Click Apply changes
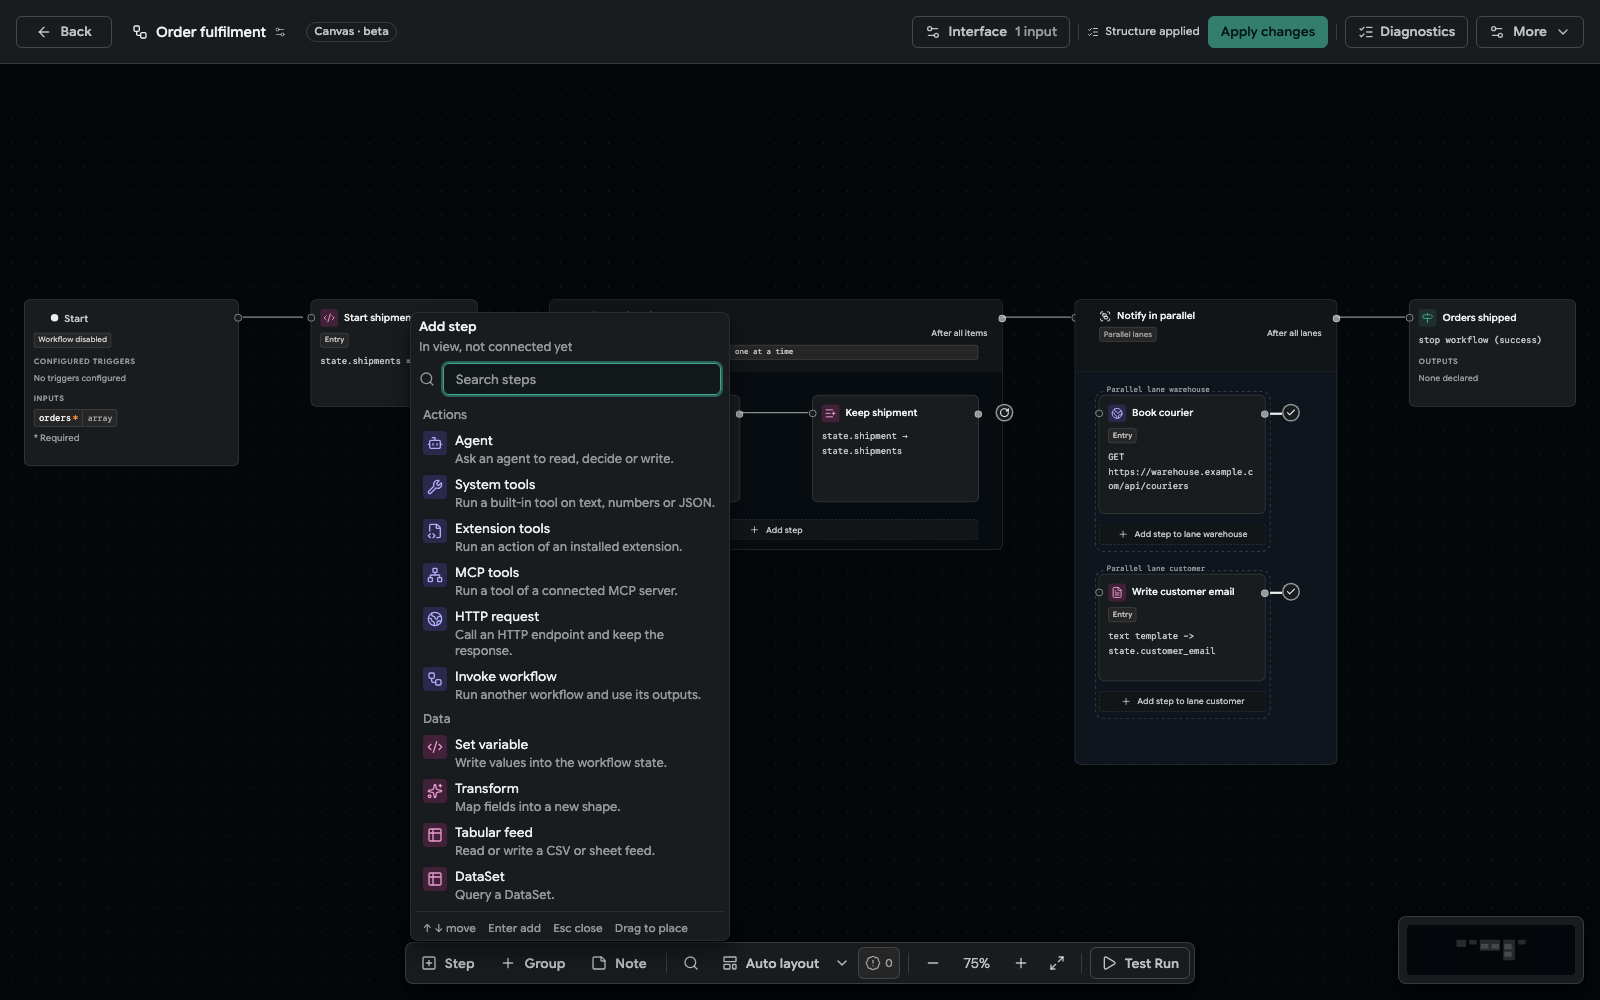1600x1000 pixels. 1268,32
